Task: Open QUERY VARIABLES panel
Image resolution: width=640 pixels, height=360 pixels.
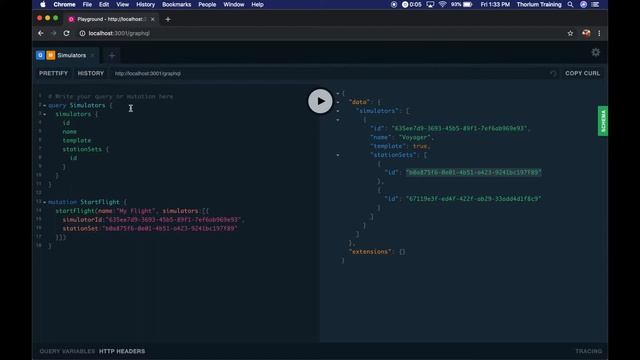Action: pyautogui.click(x=67, y=351)
